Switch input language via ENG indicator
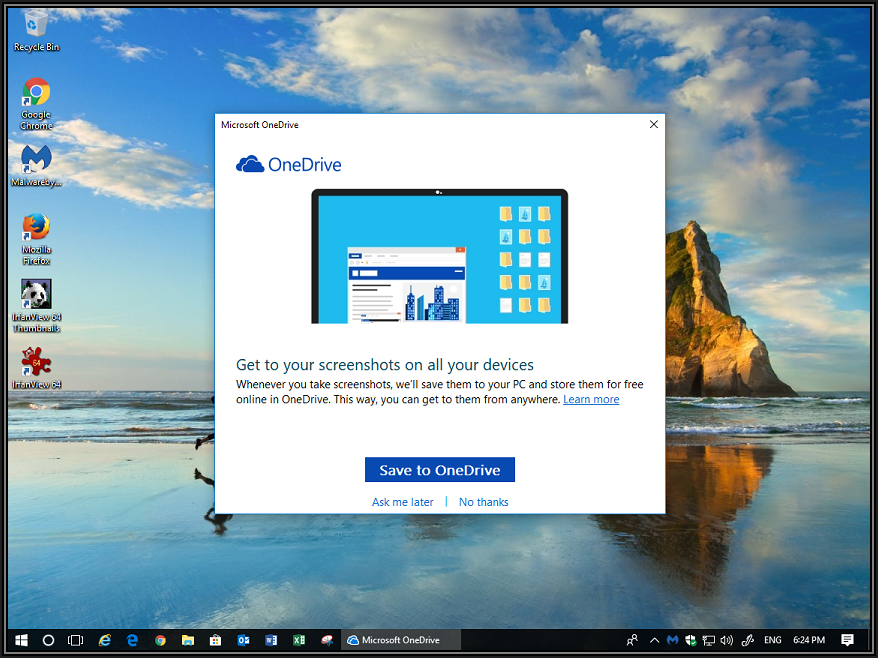The width and height of the screenshot is (878, 658). point(773,640)
